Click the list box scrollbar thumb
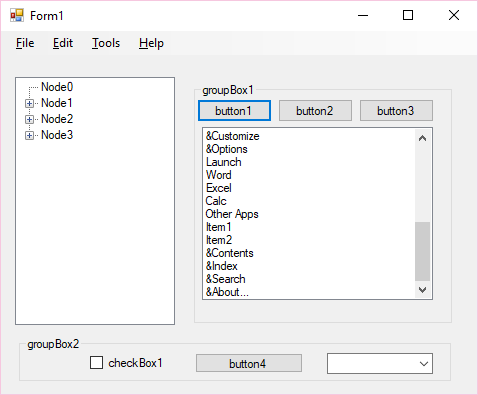This screenshot has width=478, height=395. (422, 251)
